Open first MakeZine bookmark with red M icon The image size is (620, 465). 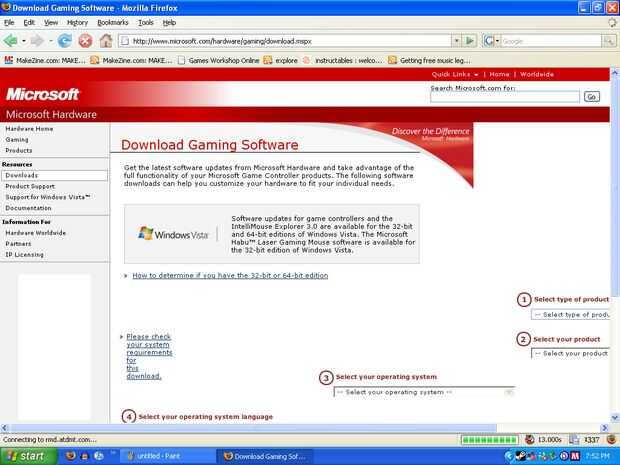click(x=45, y=60)
